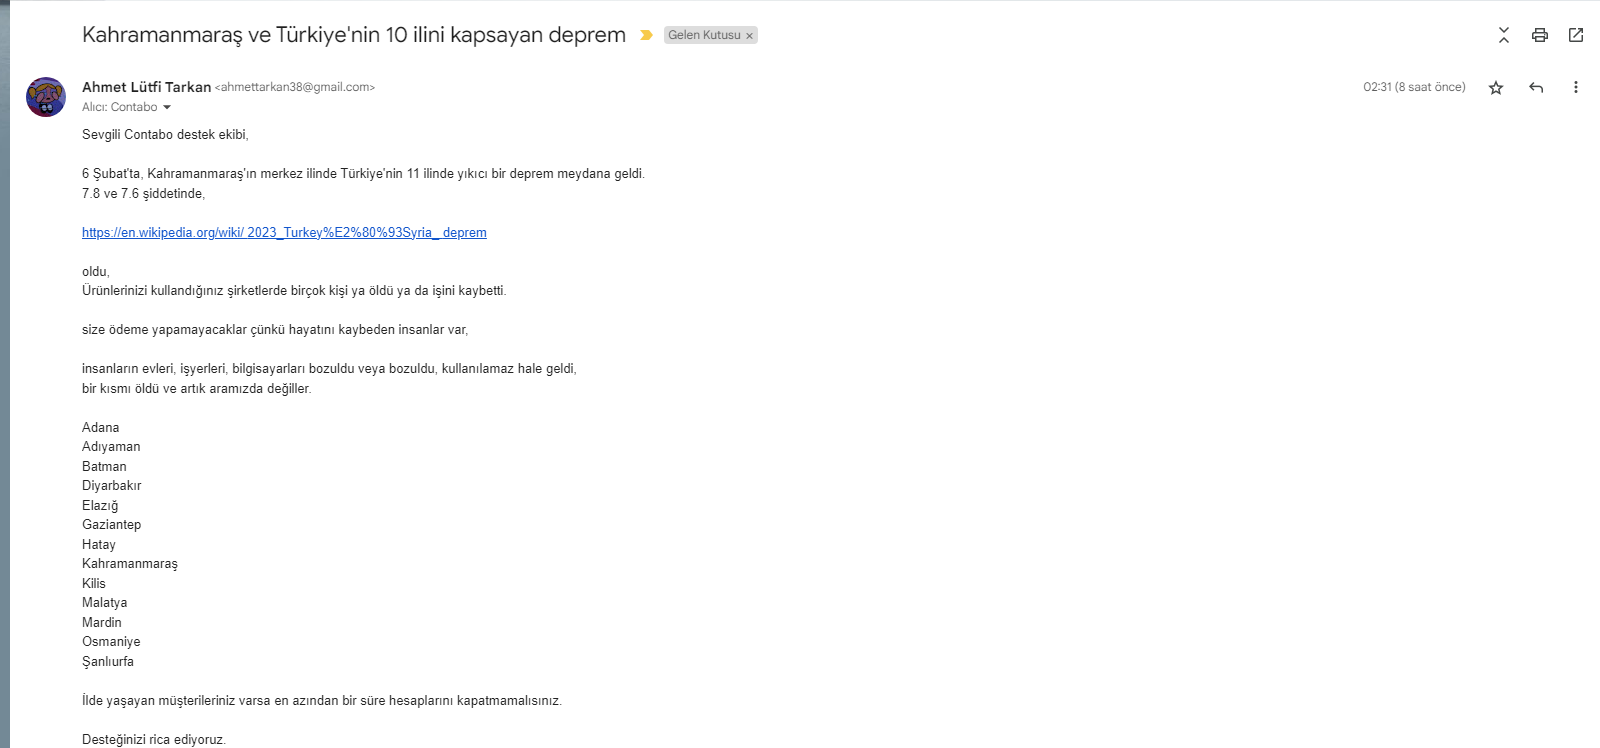This screenshot has height=748, width=1600.
Task: Open the Wikipedia Turkey-Syria earthquake link
Action: [x=284, y=233]
